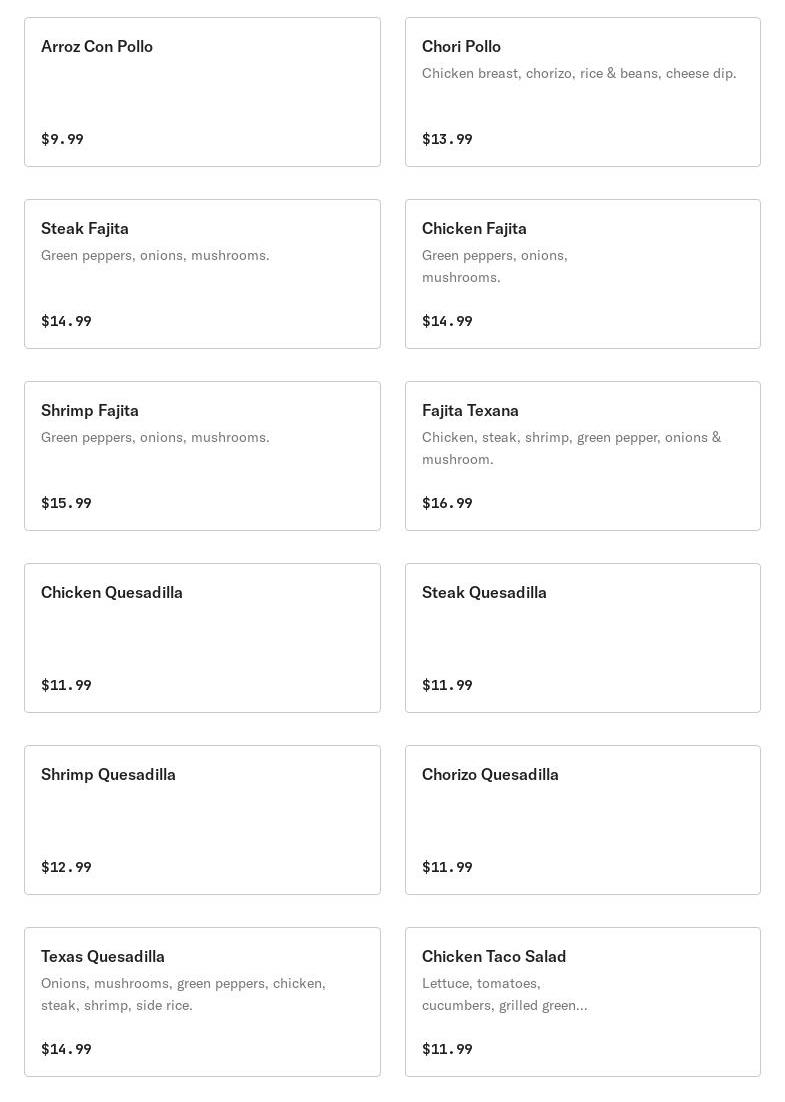Open the Arroz Con Pollo menu item
This screenshot has width=785, height=1102.
coord(202,92)
